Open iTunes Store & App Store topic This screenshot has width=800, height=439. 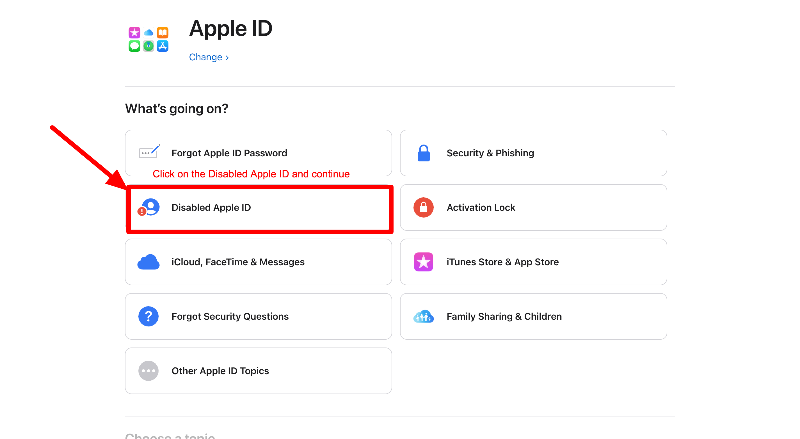click(x=533, y=262)
